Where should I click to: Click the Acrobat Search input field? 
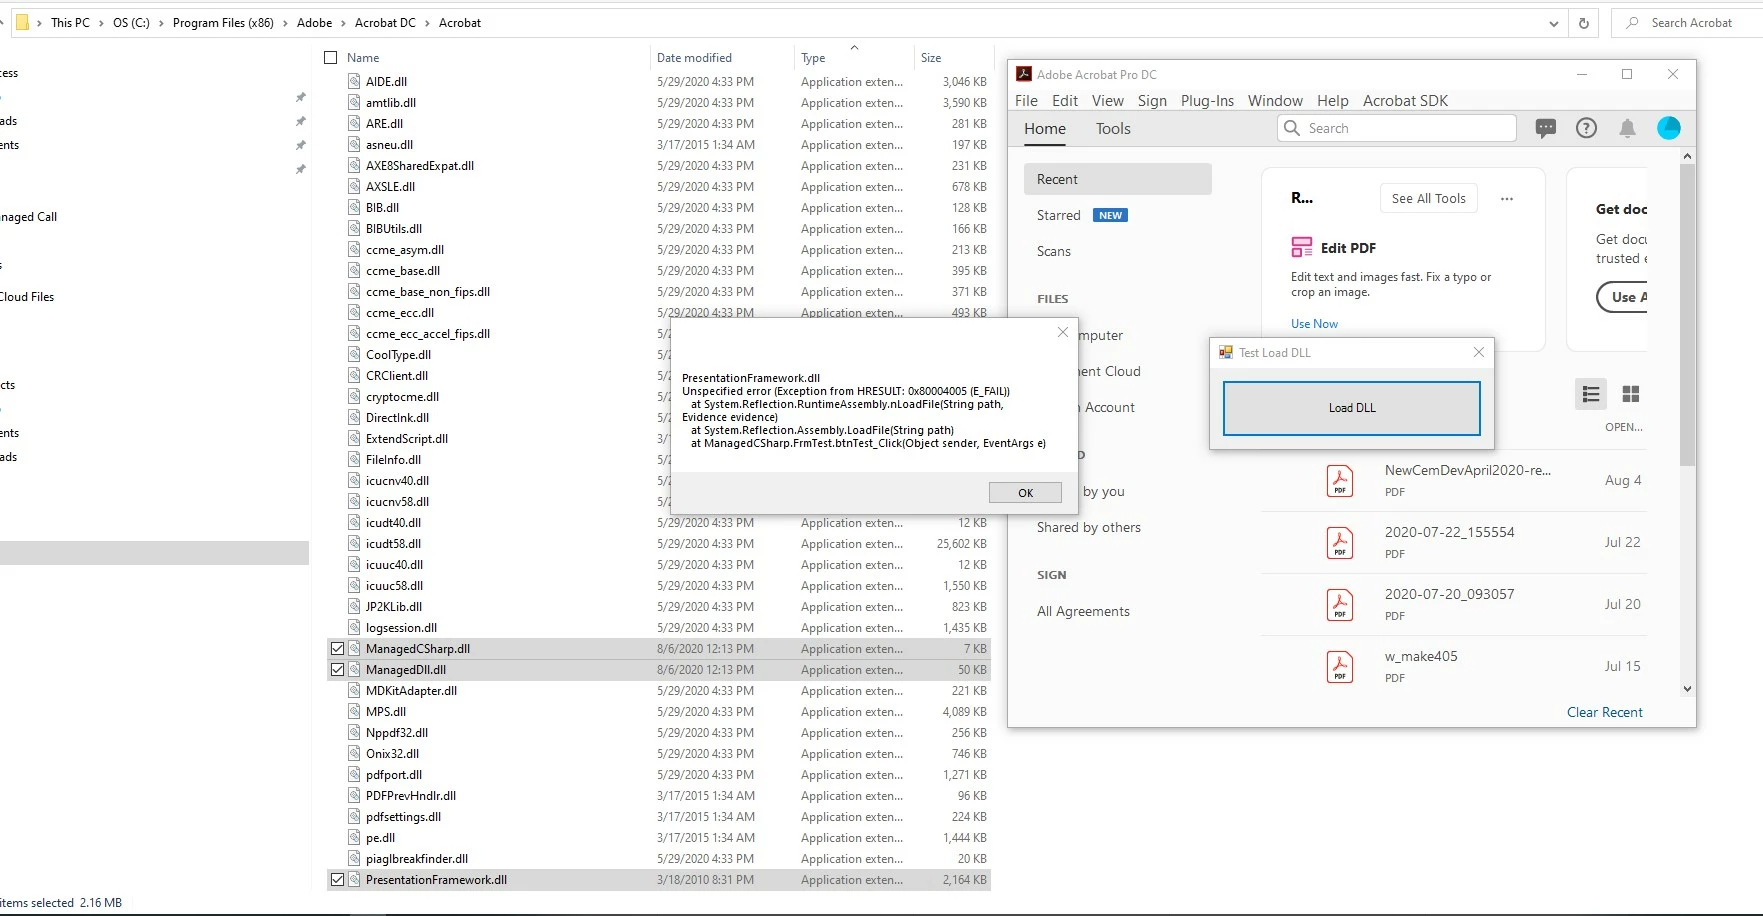click(1397, 128)
